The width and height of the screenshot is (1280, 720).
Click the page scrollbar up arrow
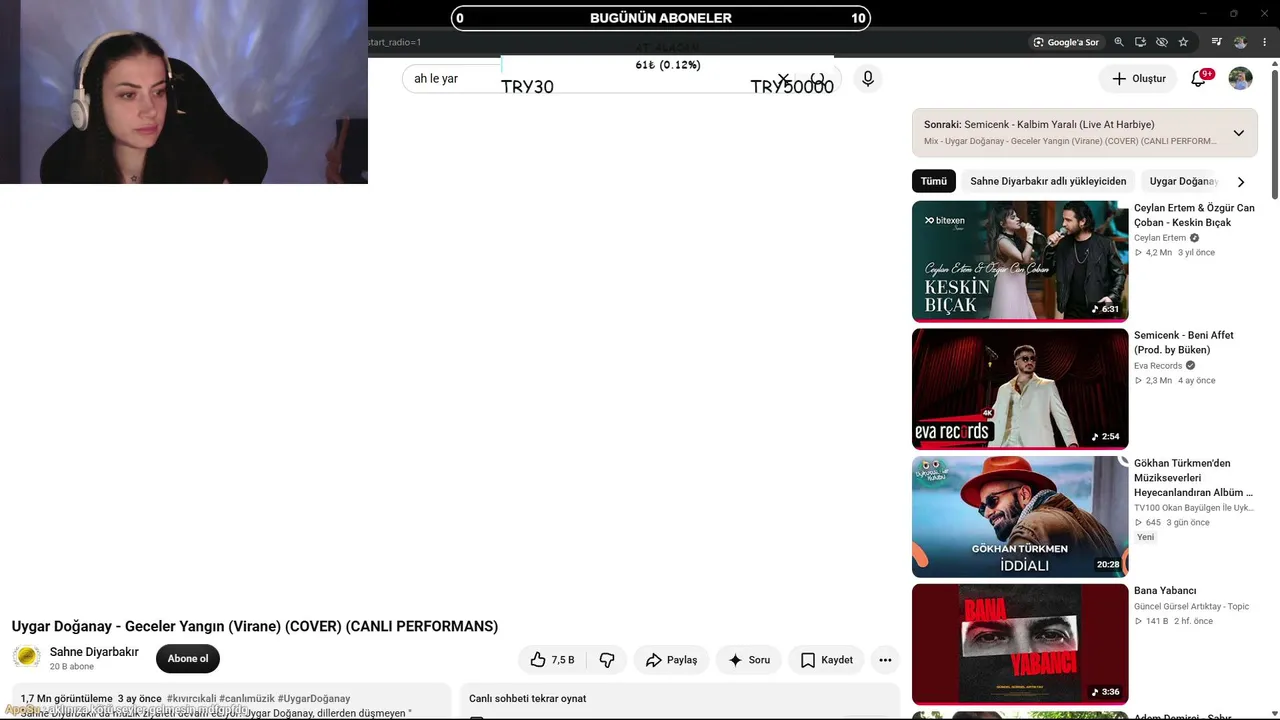(x=1274, y=65)
